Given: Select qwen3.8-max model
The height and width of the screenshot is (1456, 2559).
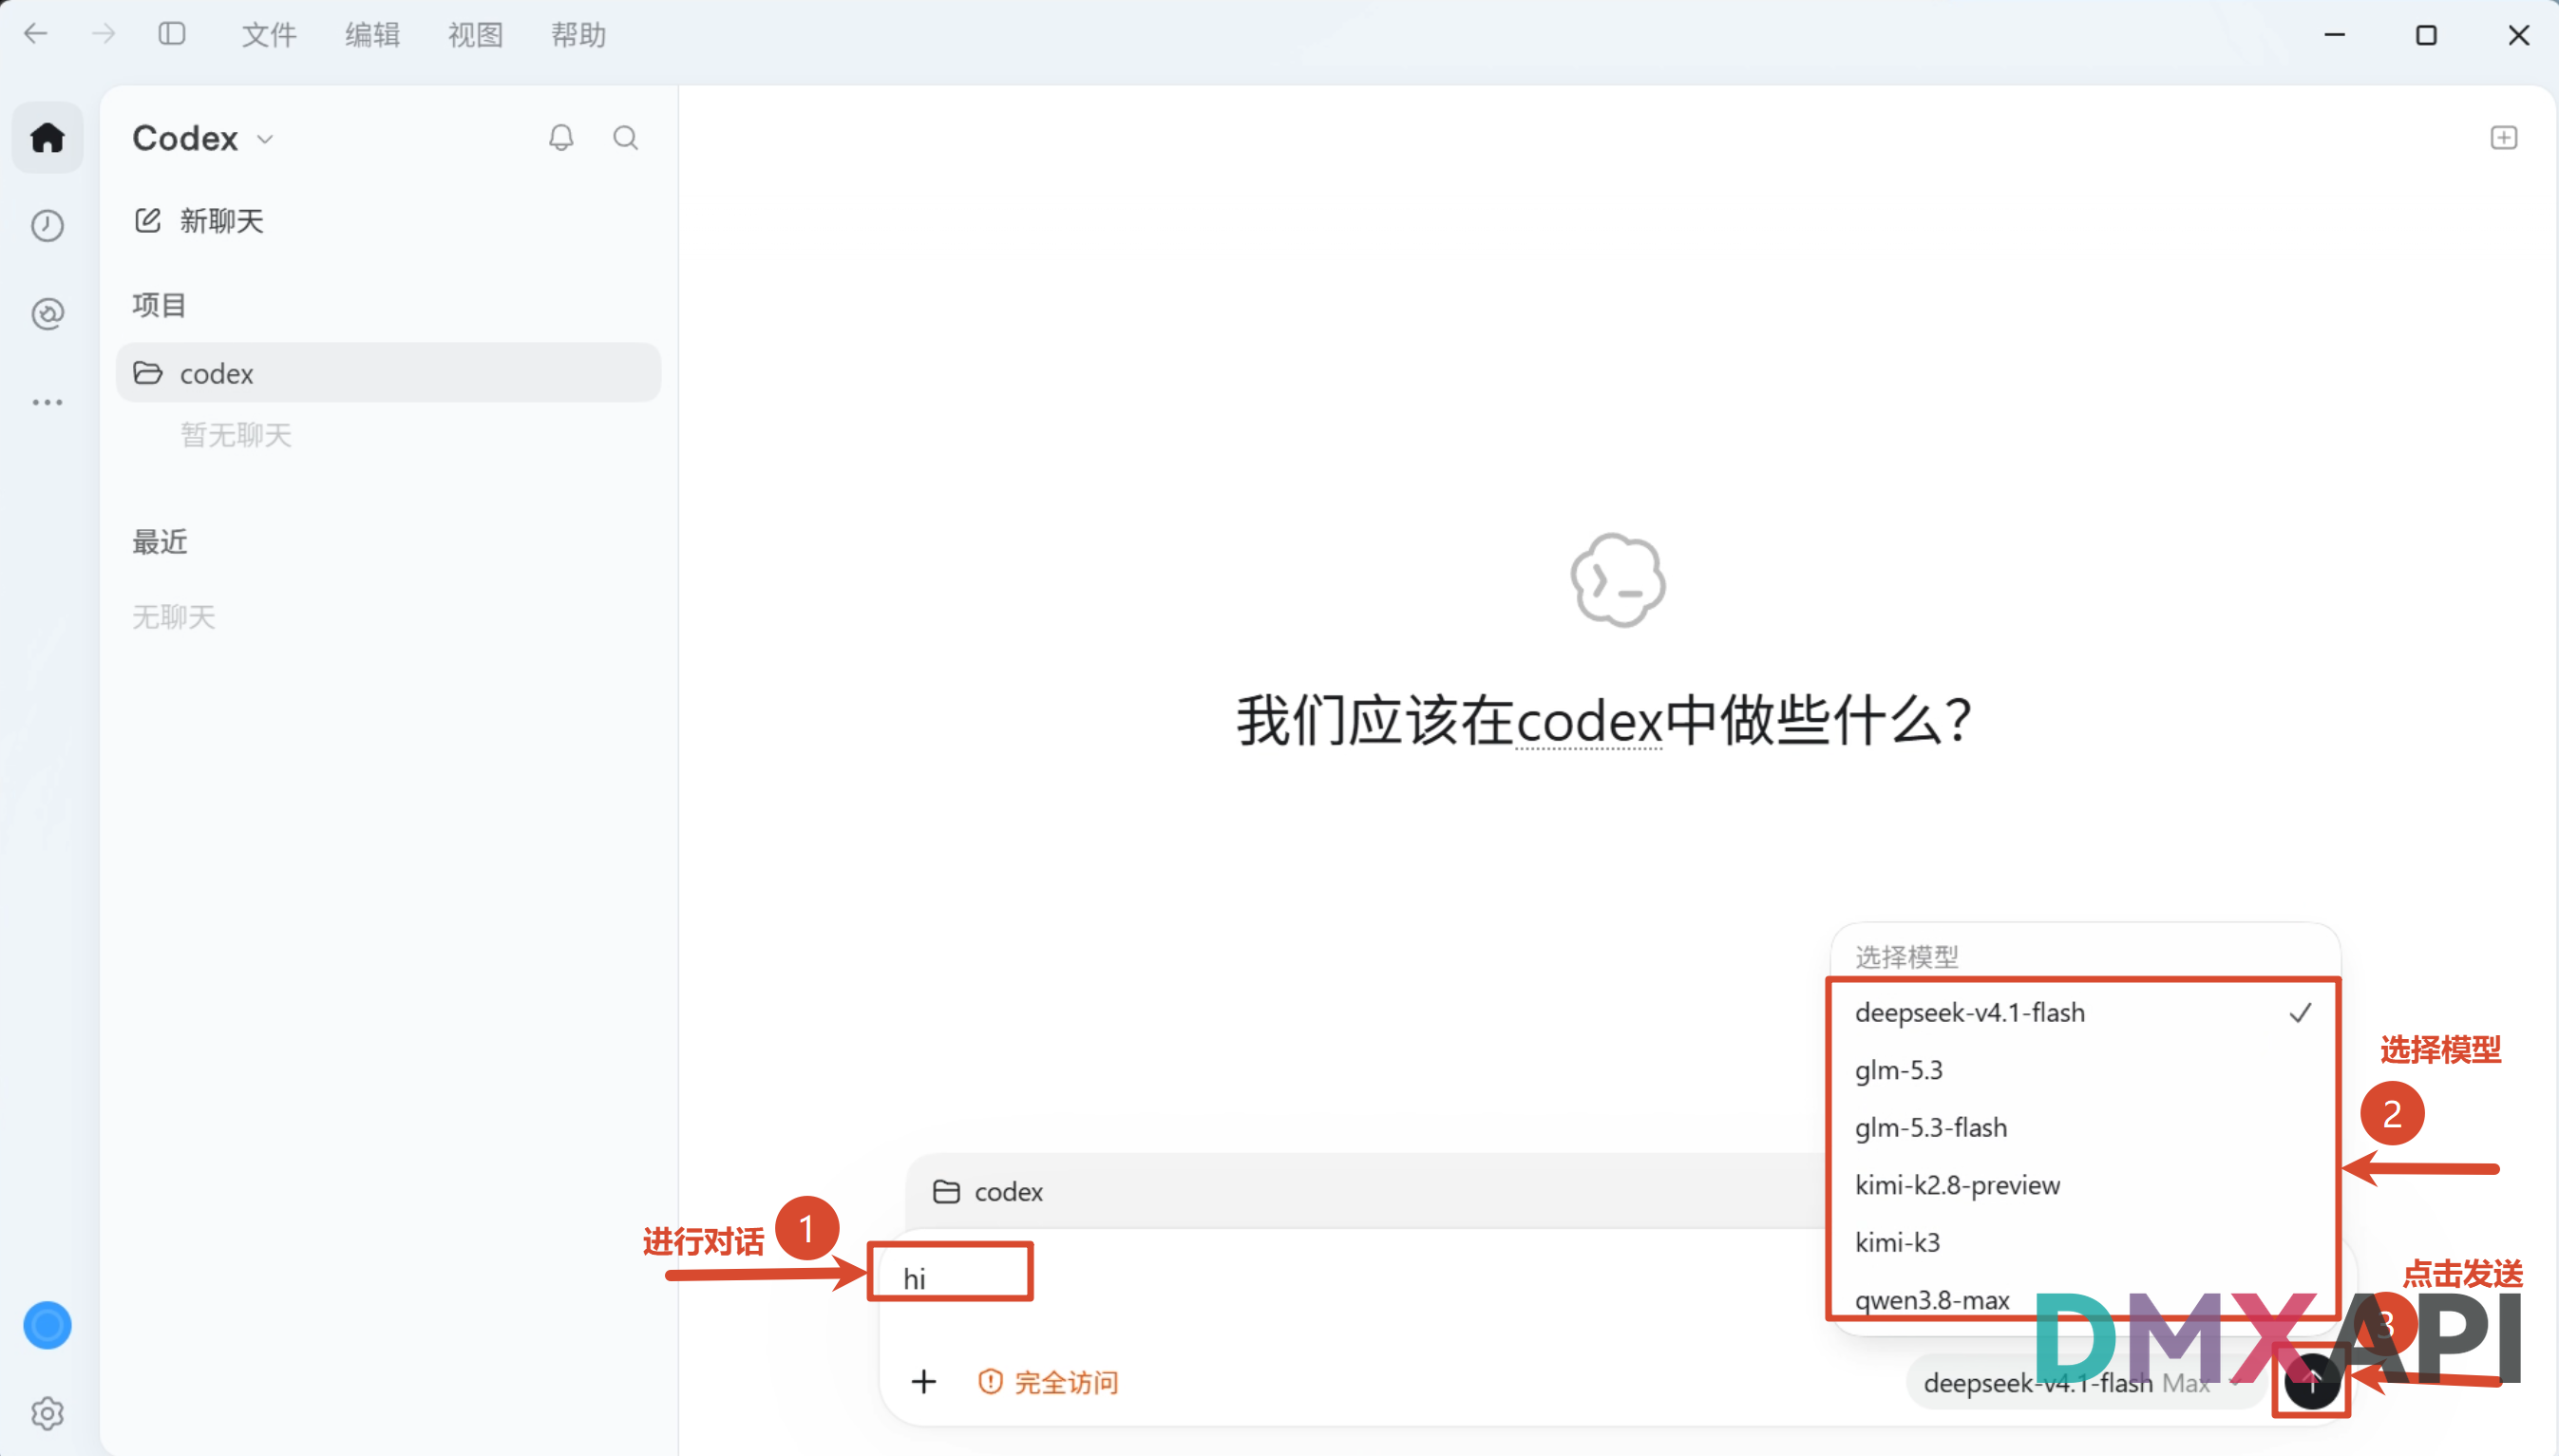Looking at the screenshot, I should coord(2083,1299).
